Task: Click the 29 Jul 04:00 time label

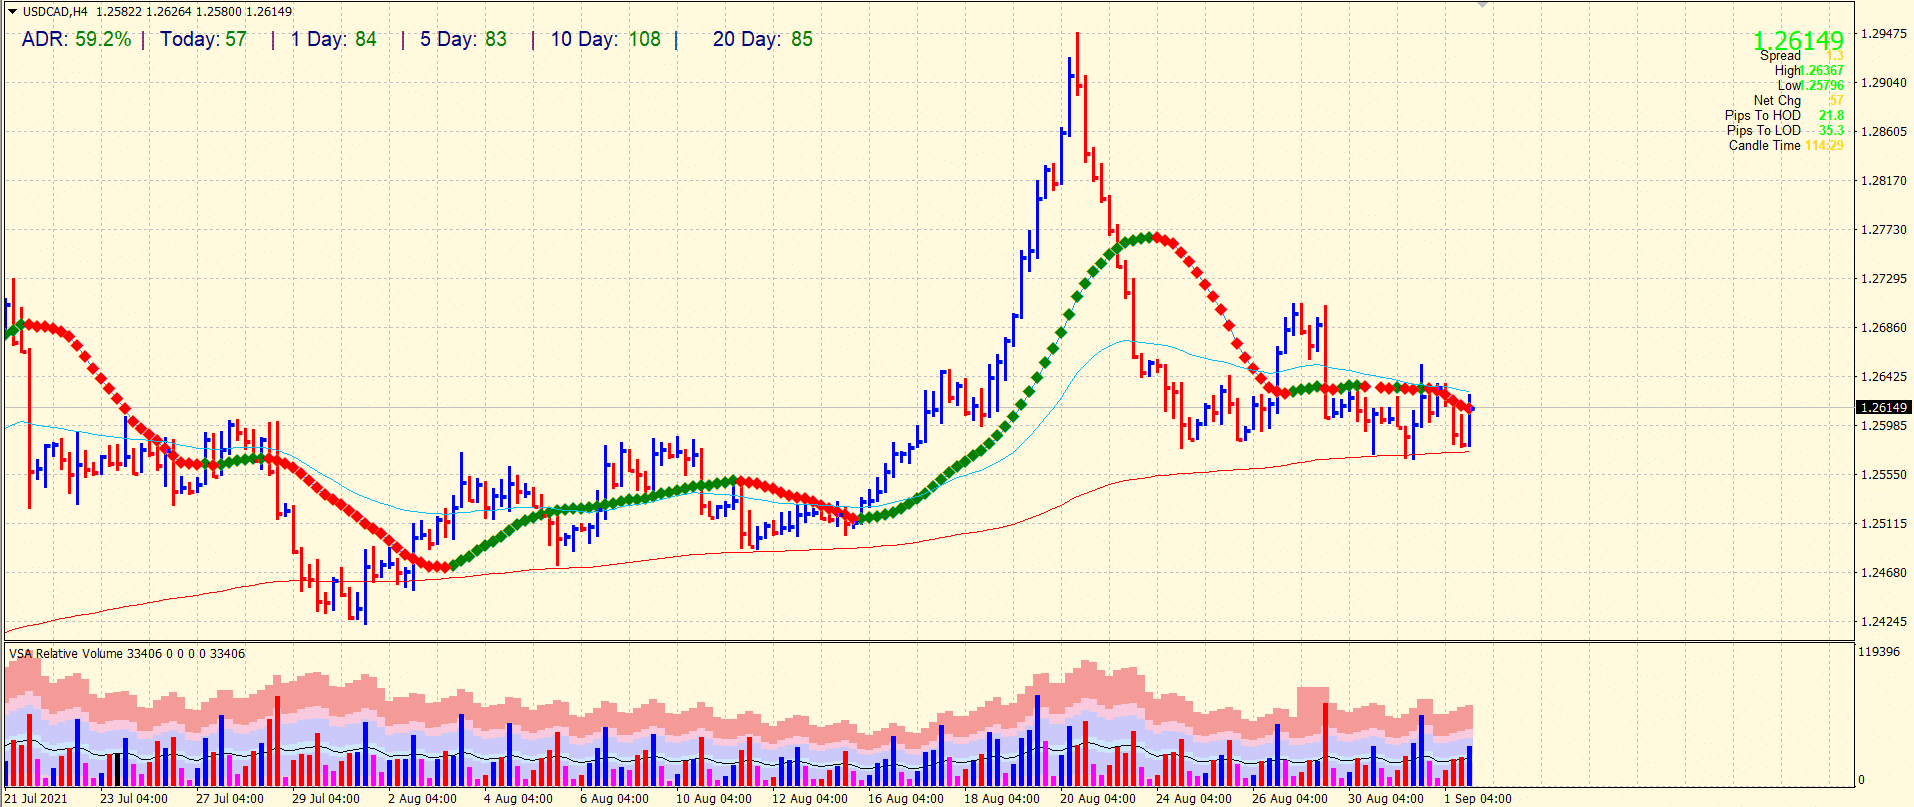Action: pos(326,799)
